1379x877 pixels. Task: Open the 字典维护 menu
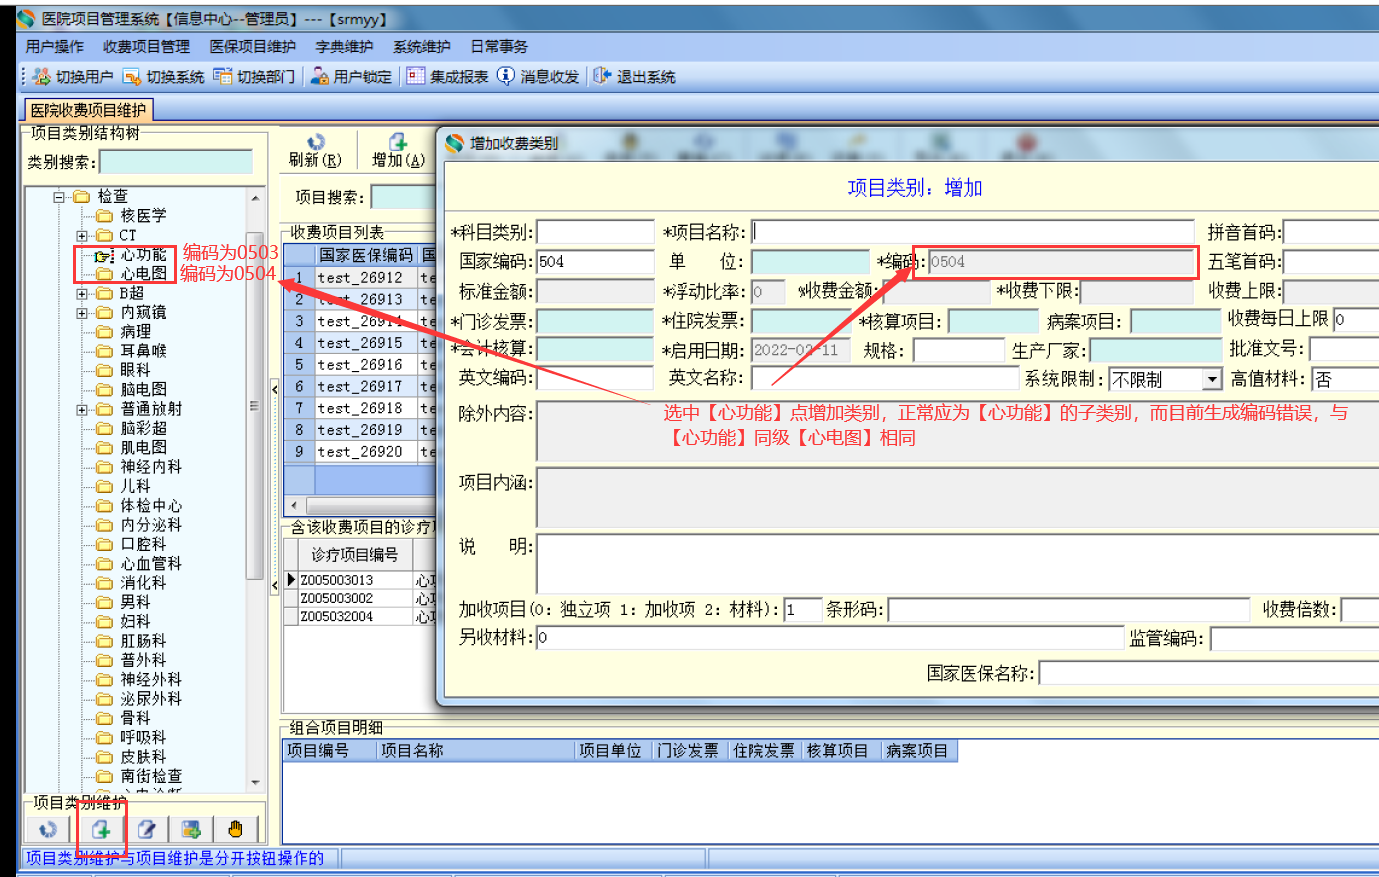pyautogui.click(x=344, y=47)
